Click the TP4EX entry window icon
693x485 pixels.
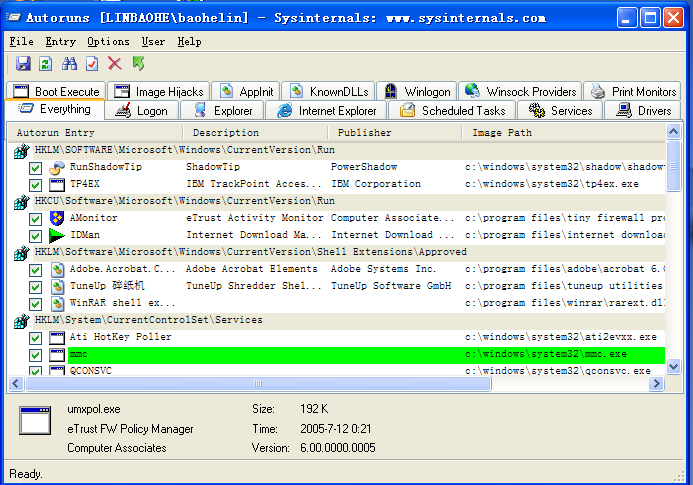(57, 184)
